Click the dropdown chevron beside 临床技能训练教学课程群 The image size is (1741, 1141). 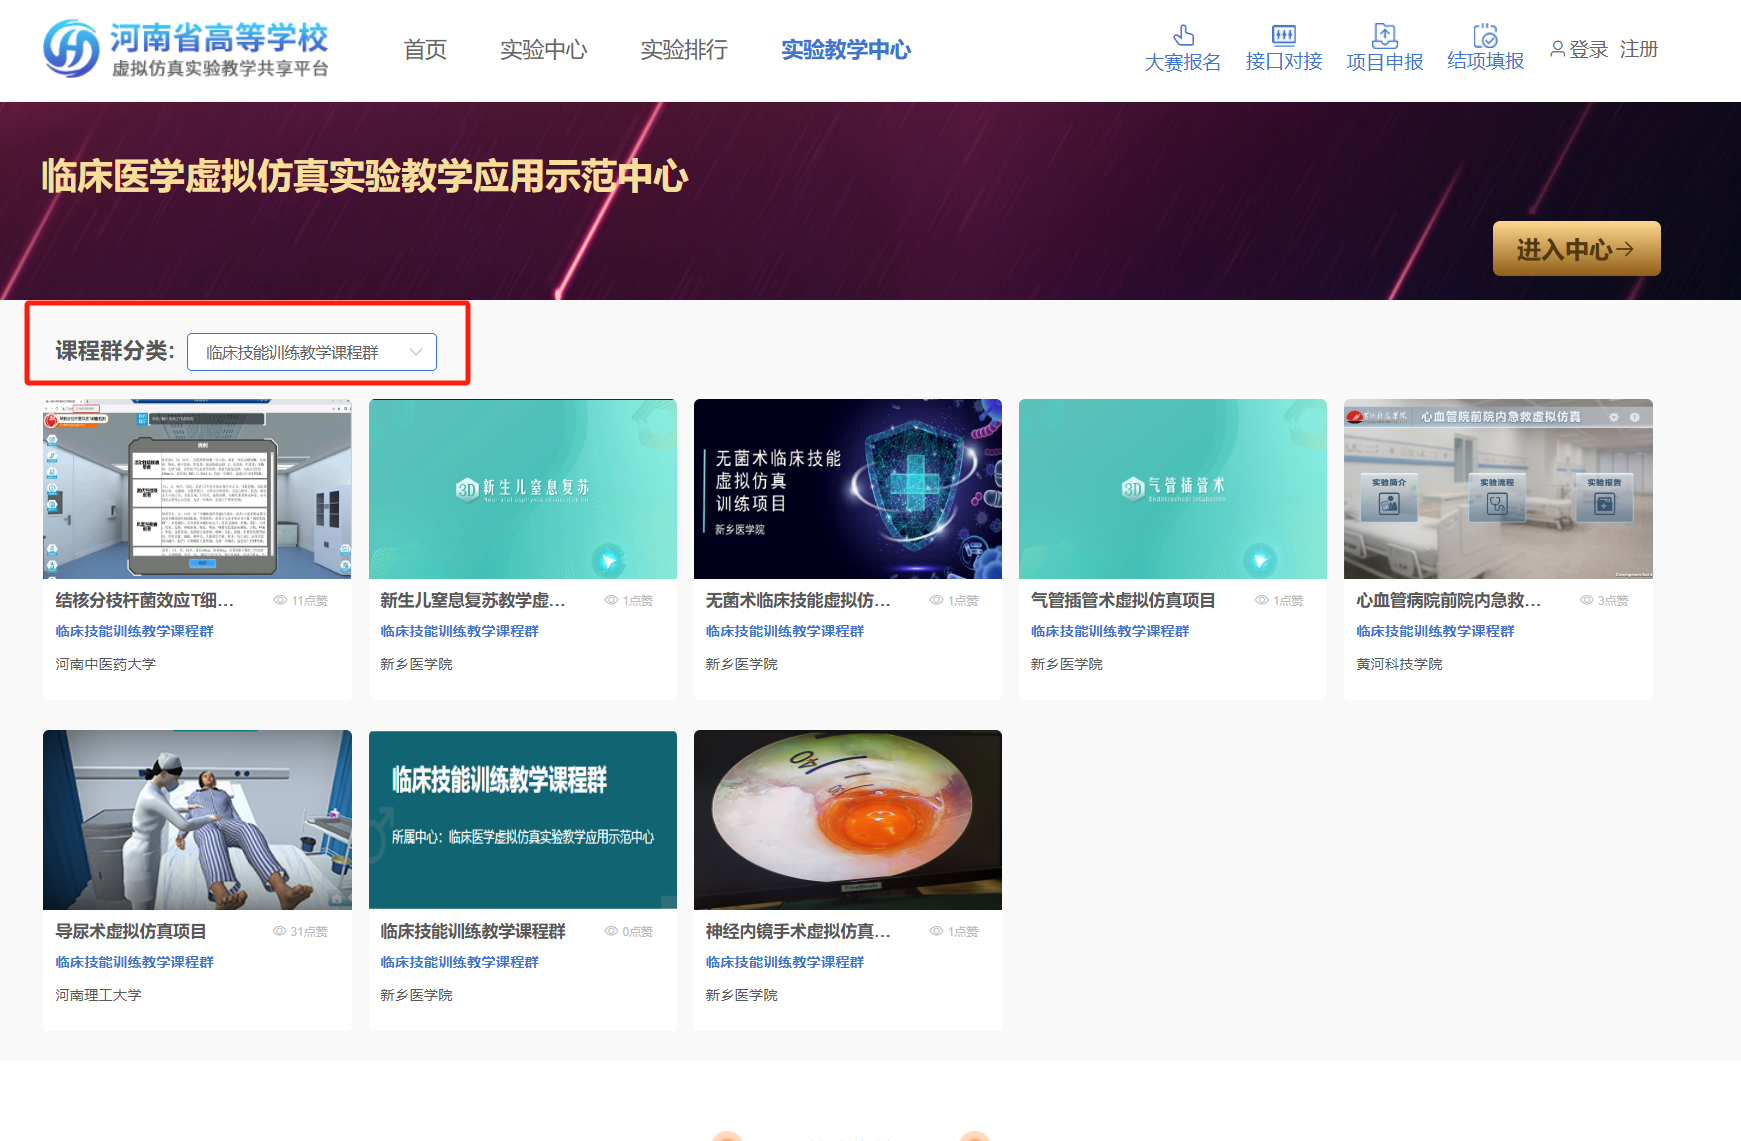coord(416,352)
